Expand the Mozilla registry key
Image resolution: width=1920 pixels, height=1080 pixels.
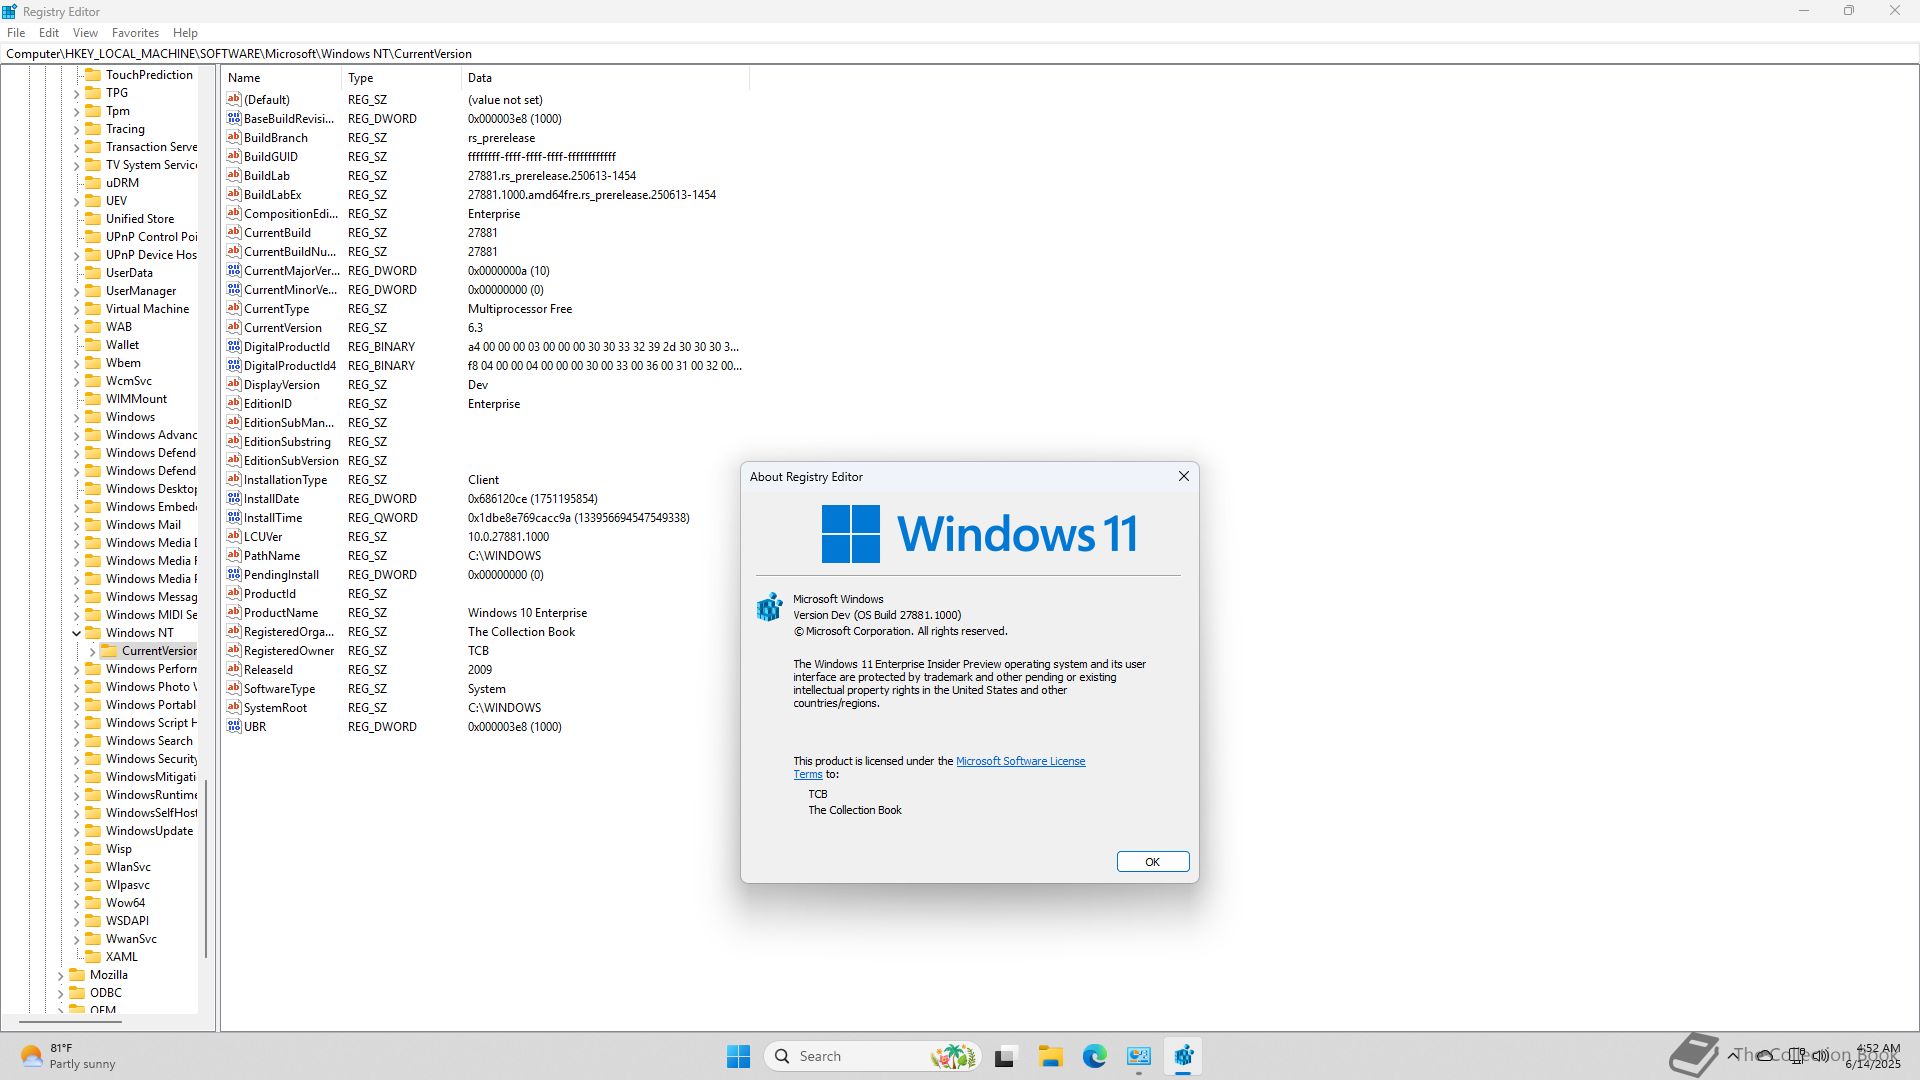60,975
